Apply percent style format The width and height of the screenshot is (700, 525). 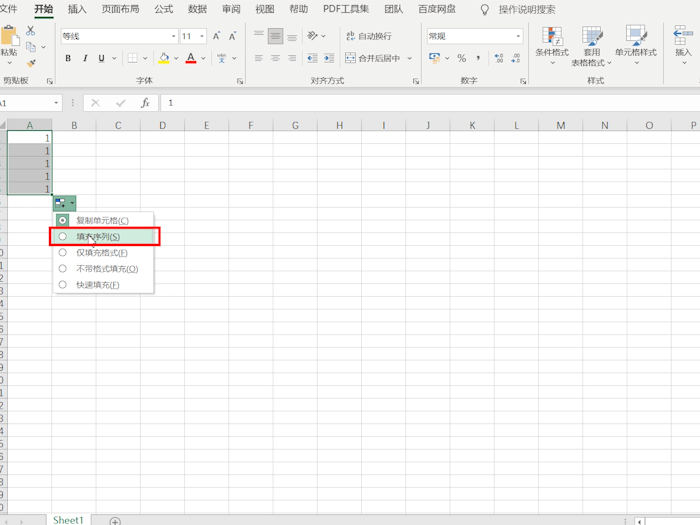point(462,58)
